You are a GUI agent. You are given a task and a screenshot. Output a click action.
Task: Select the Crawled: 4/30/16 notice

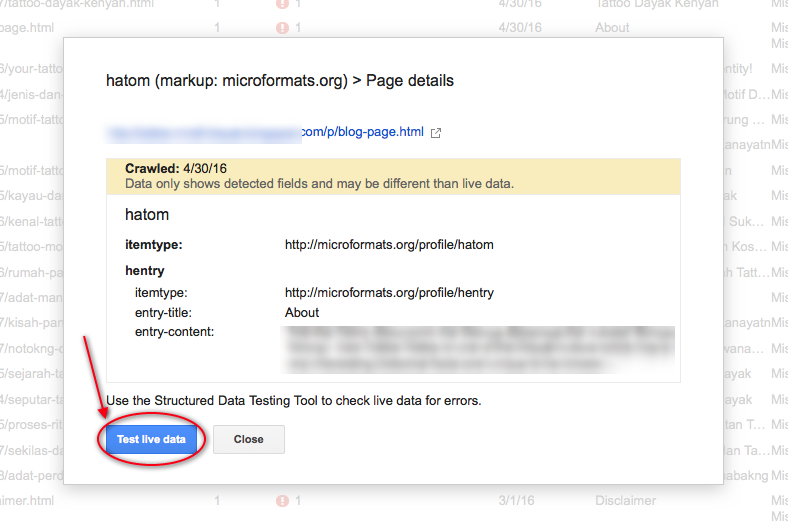click(x=176, y=168)
